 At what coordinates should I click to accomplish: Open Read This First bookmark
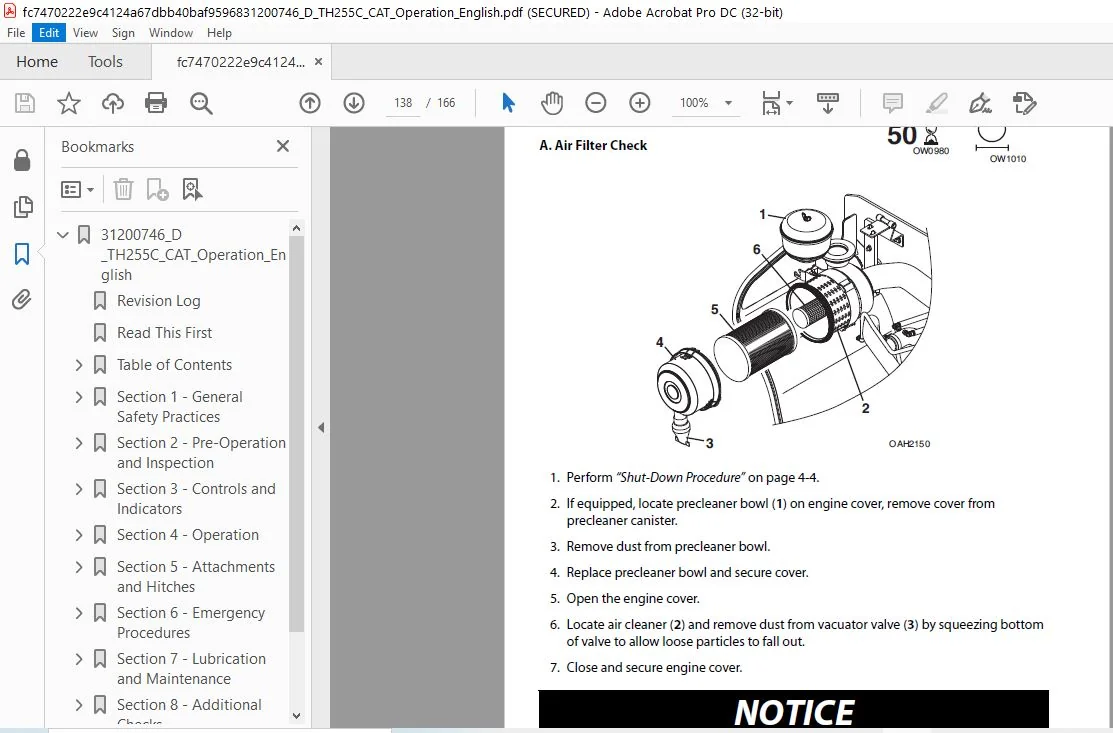point(164,333)
